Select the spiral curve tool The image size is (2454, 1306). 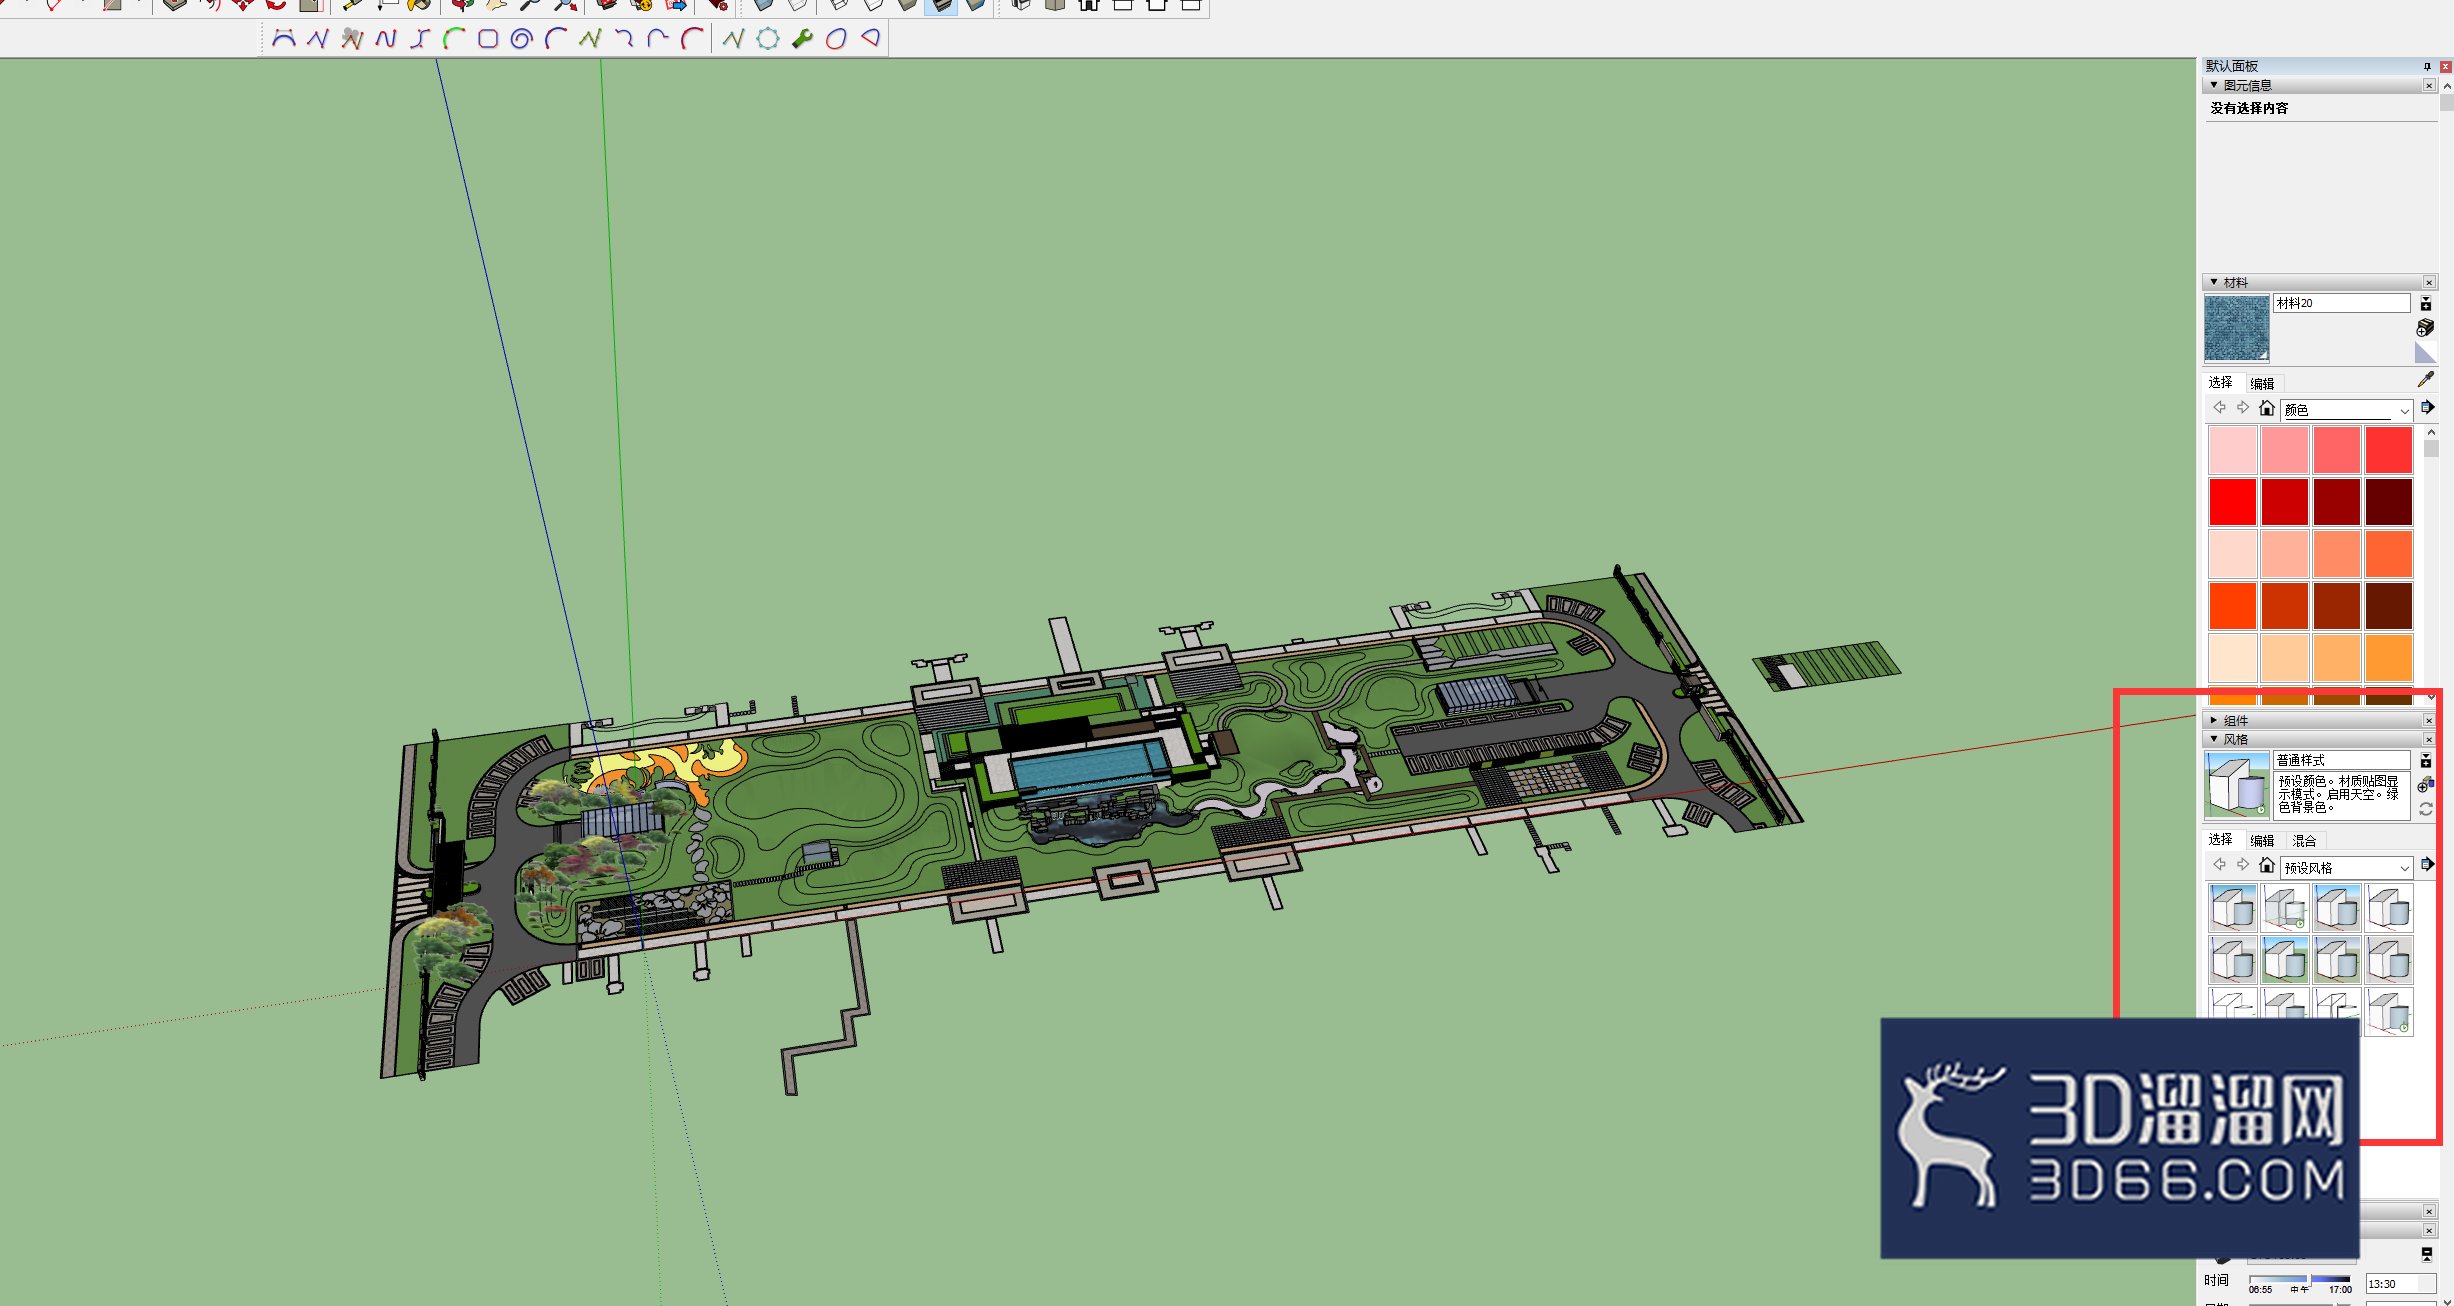521,39
